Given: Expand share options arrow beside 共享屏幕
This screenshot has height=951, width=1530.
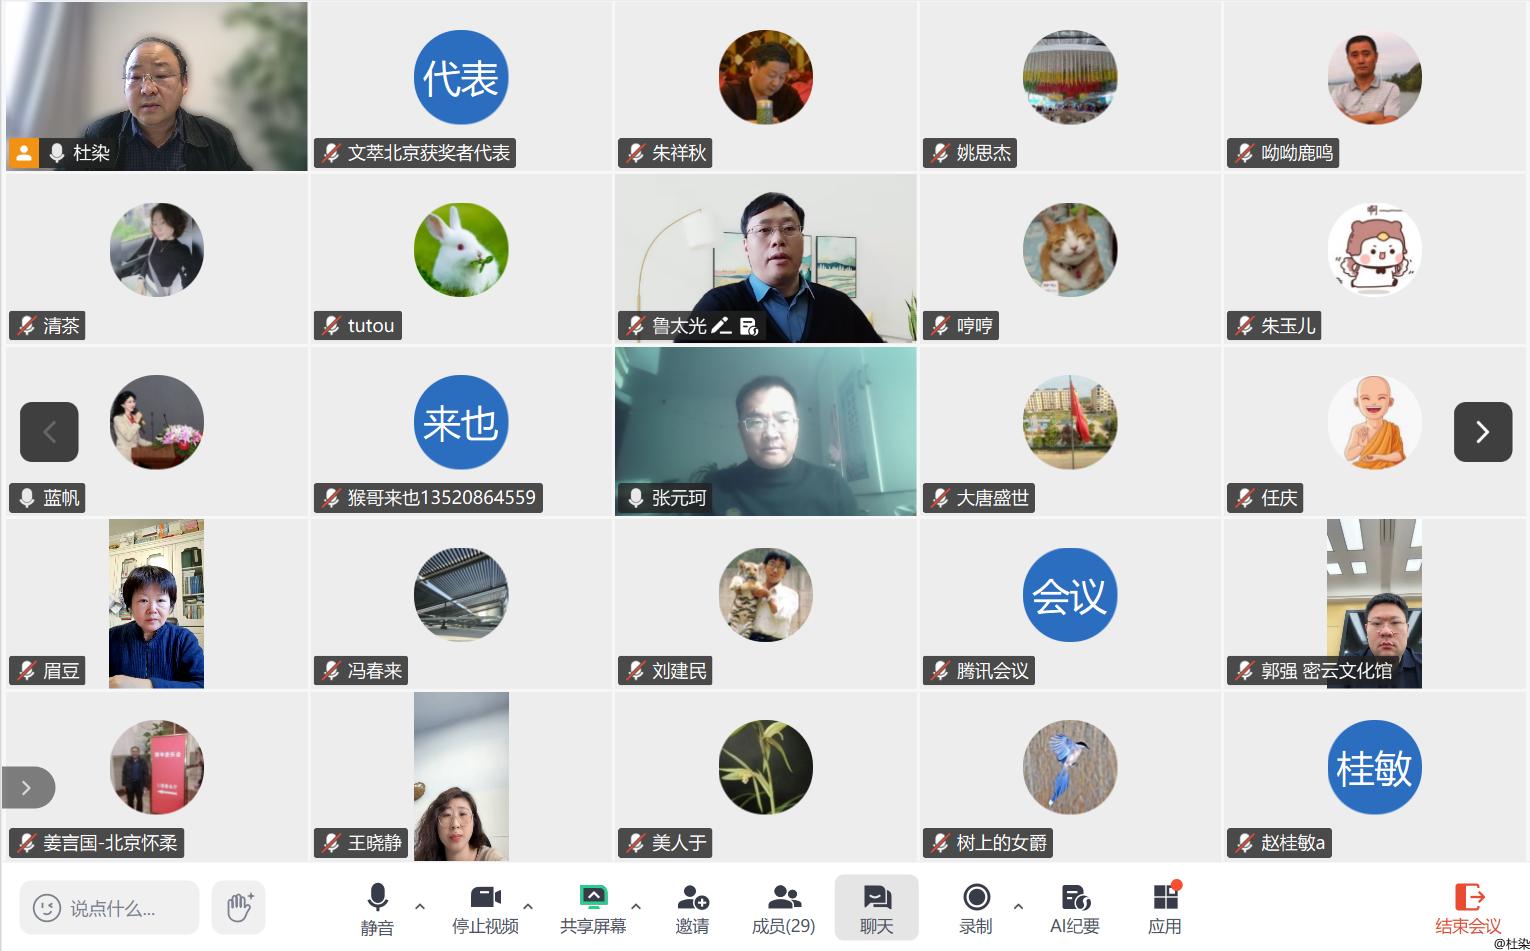Looking at the screenshot, I should [636, 906].
